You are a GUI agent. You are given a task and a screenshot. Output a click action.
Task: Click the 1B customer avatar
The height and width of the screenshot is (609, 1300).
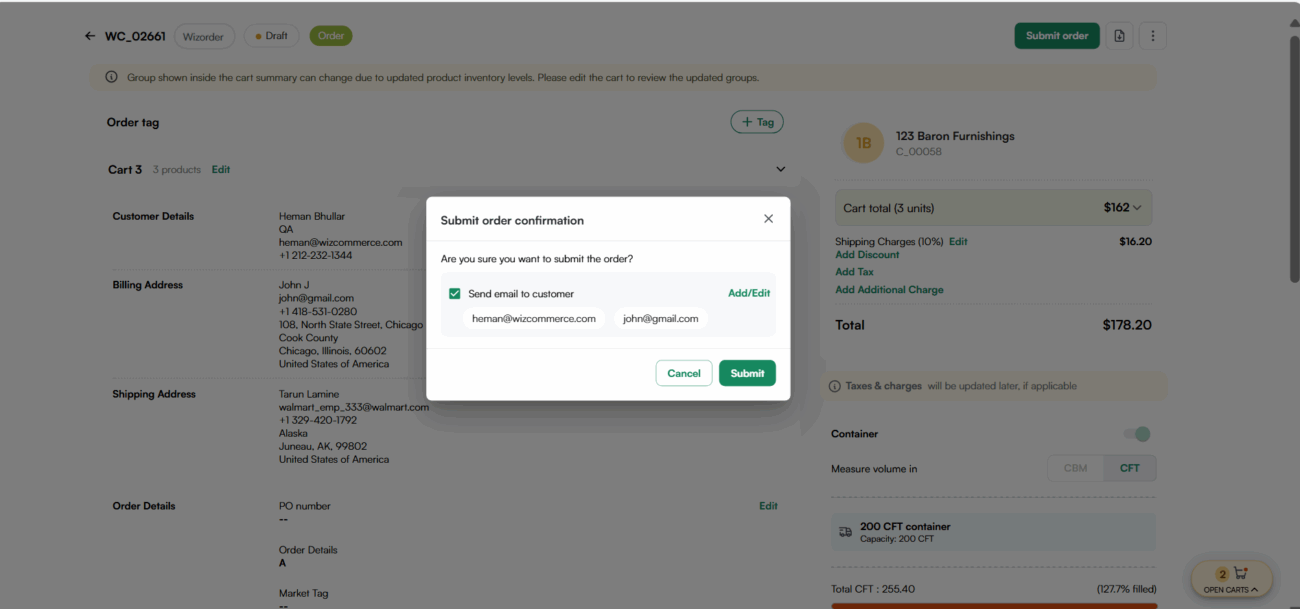click(x=863, y=143)
